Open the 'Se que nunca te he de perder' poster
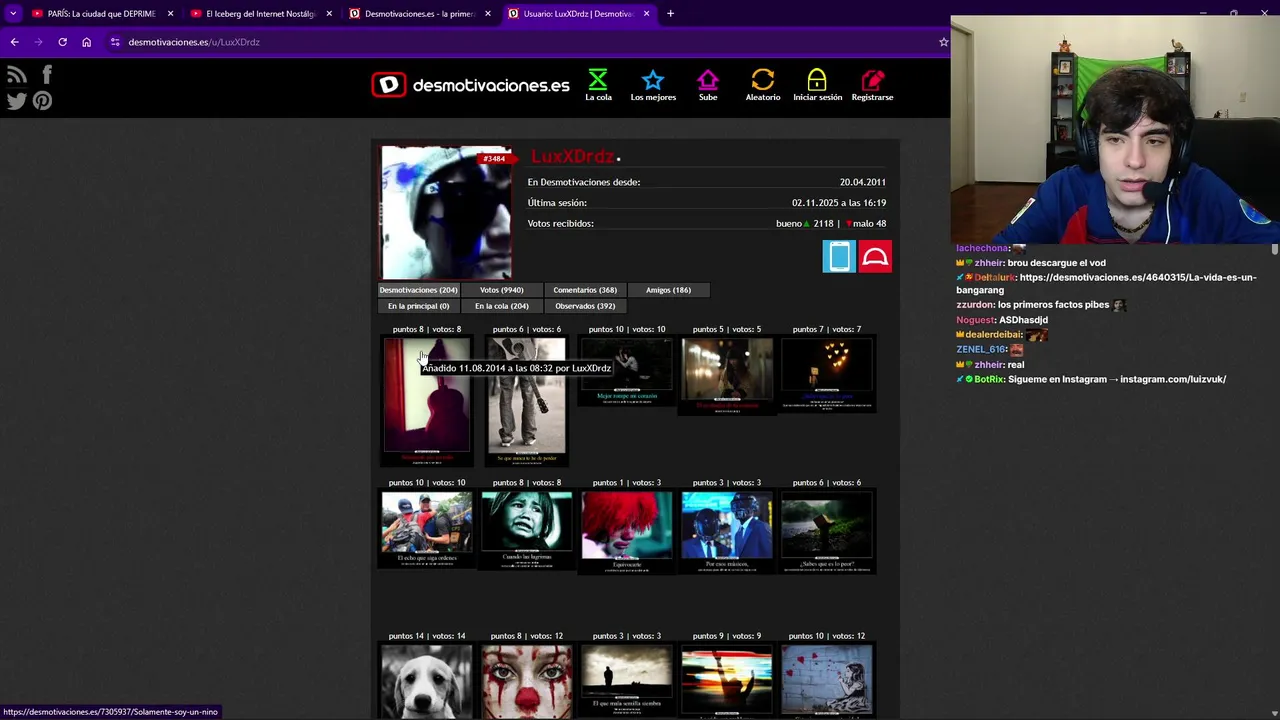The height and width of the screenshot is (720, 1280). click(526, 402)
